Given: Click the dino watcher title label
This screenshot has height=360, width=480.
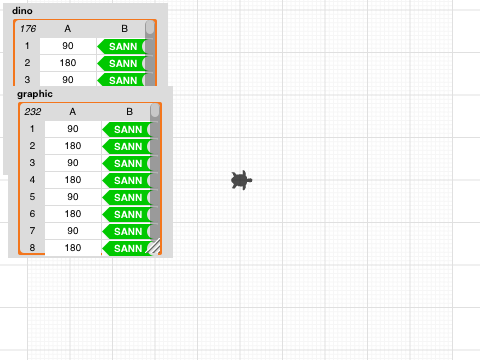Looking at the screenshot, I should coord(22,11).
